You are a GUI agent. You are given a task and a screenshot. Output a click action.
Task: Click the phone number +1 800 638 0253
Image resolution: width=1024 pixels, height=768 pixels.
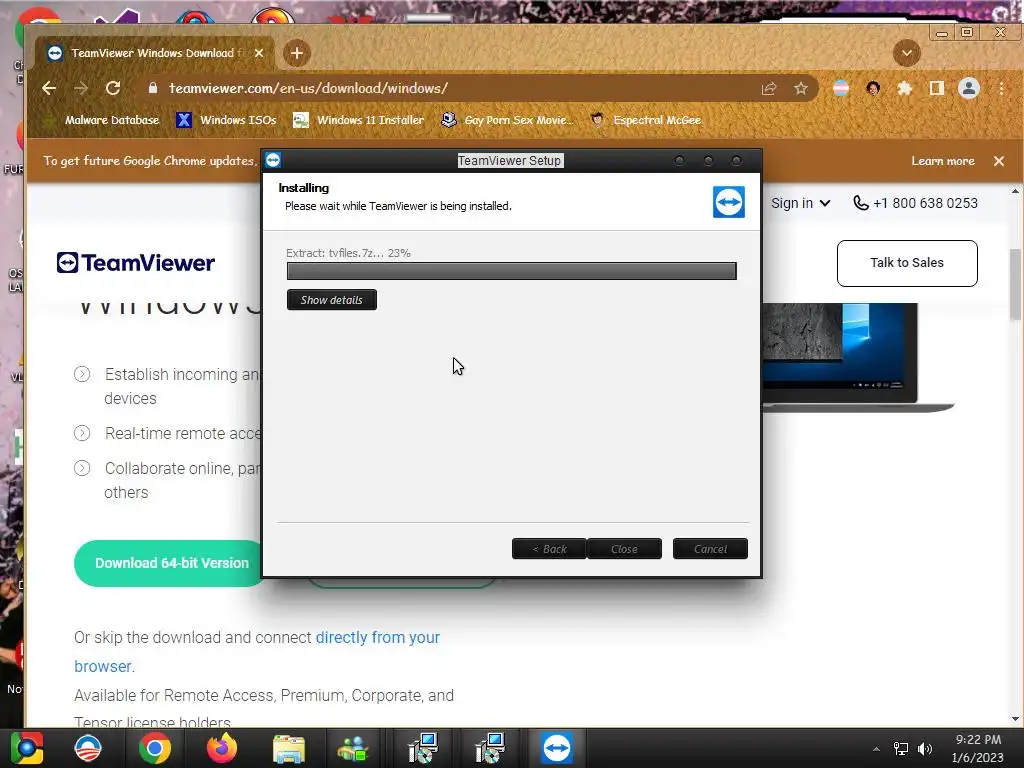tap(916, 203)
